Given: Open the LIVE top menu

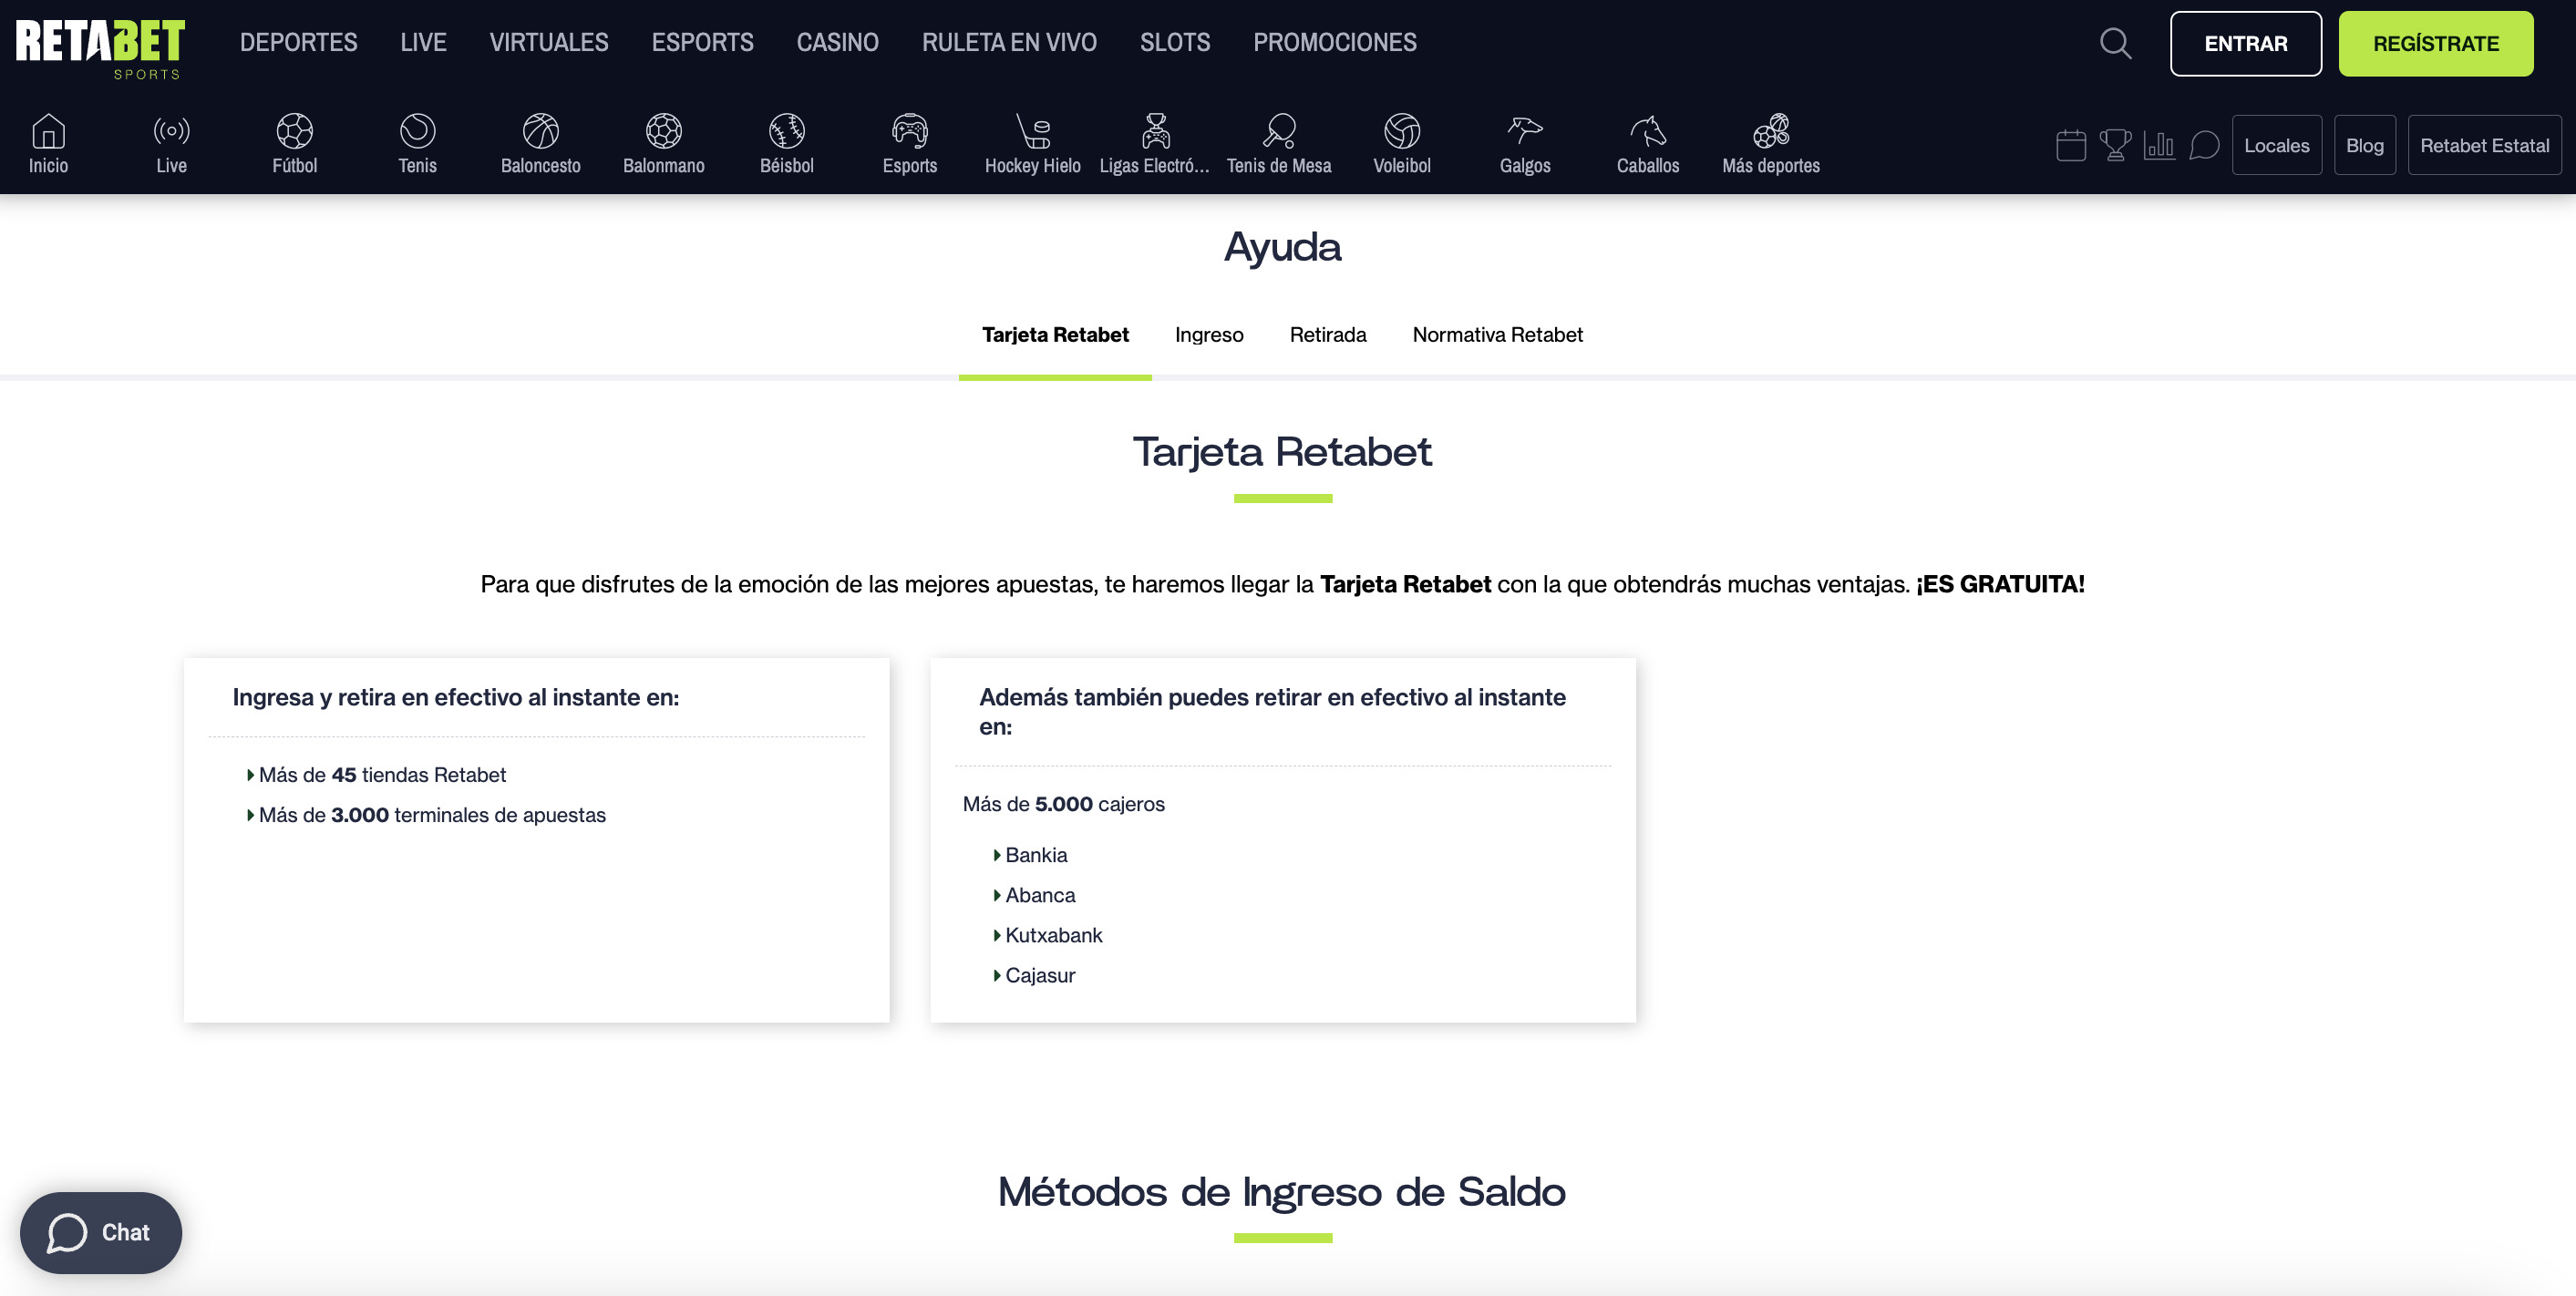Looking at the screenshot, I should 423,42.
